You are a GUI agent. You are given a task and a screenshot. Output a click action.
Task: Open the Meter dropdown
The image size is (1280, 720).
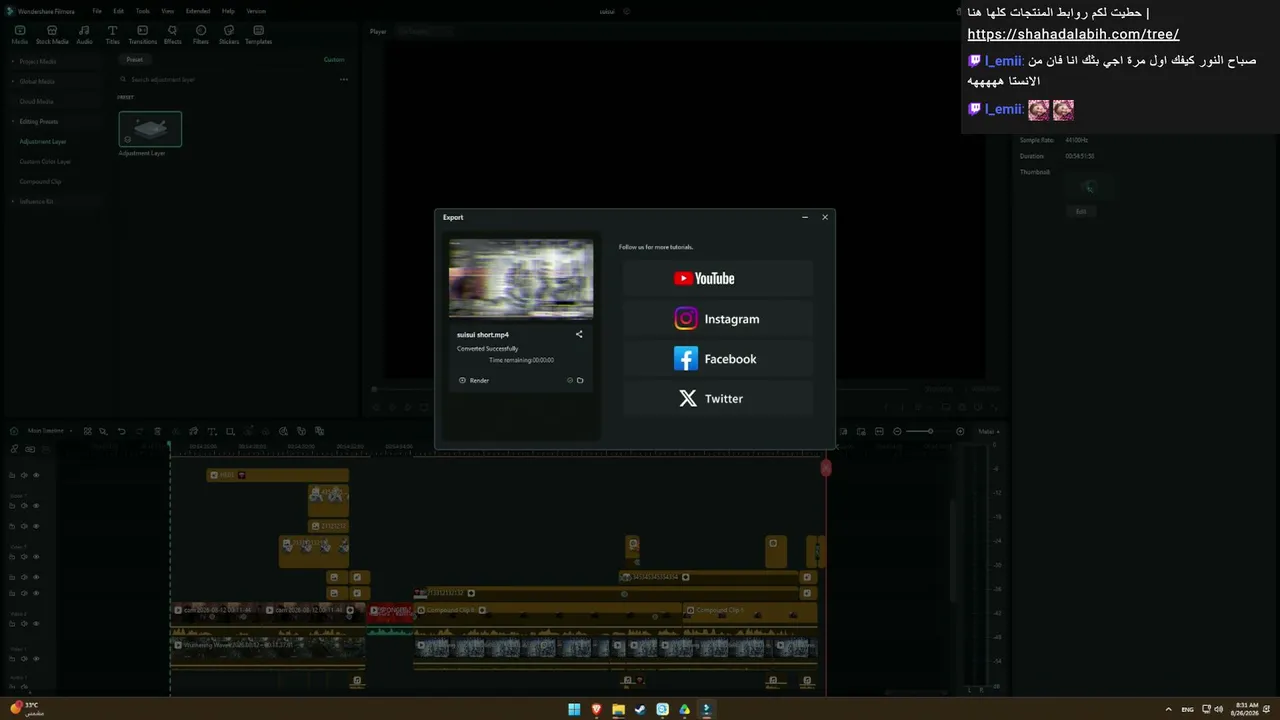[x=988, y=431]
